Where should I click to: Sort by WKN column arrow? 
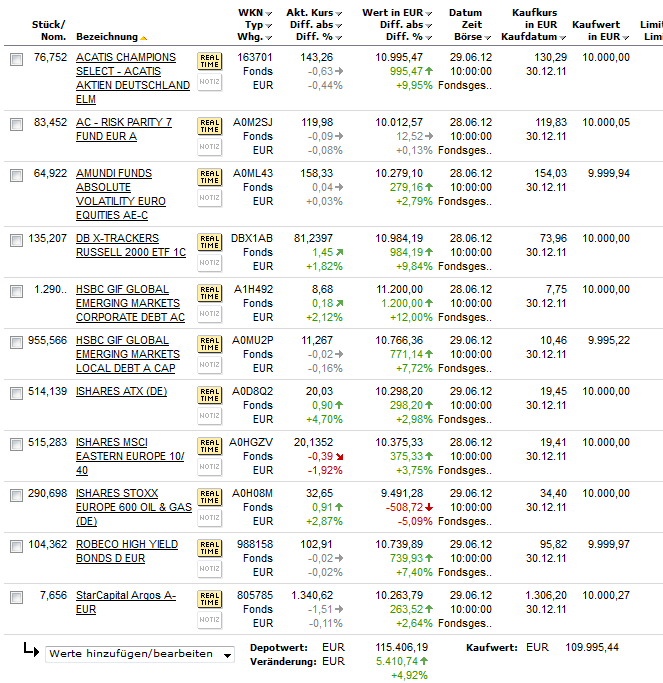coord(268,14)
